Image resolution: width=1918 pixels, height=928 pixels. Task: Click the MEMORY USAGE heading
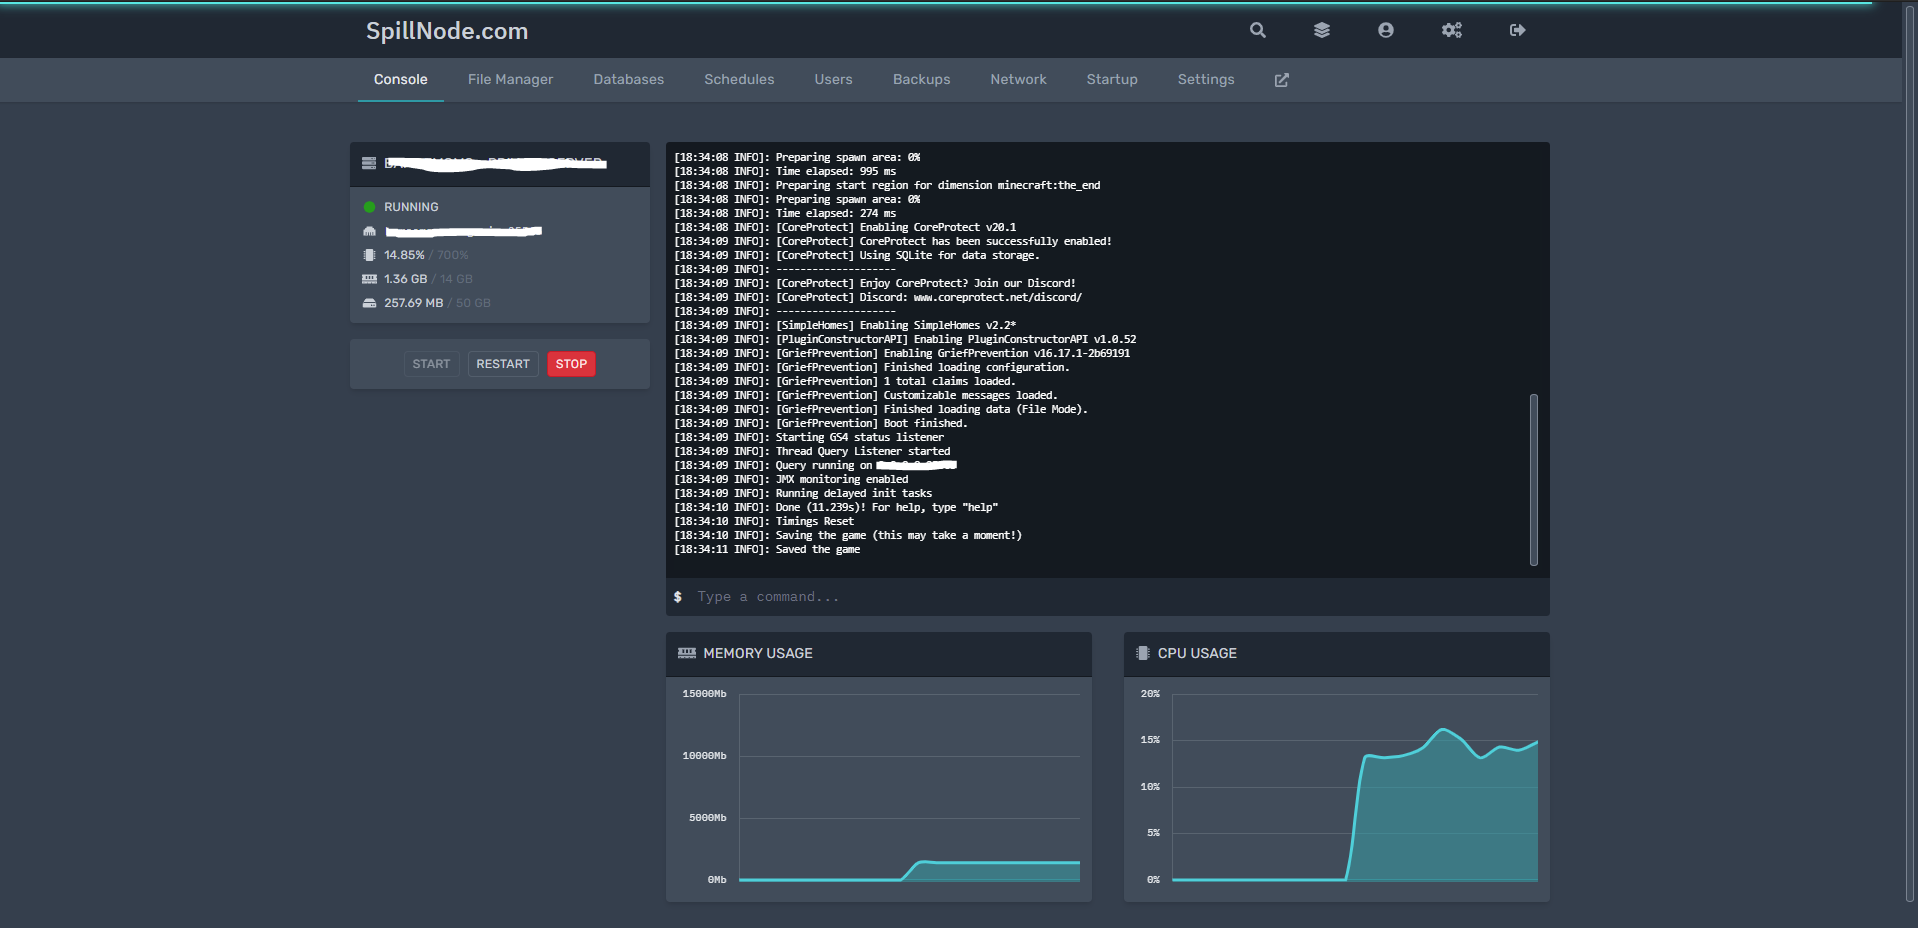point(758,653)
